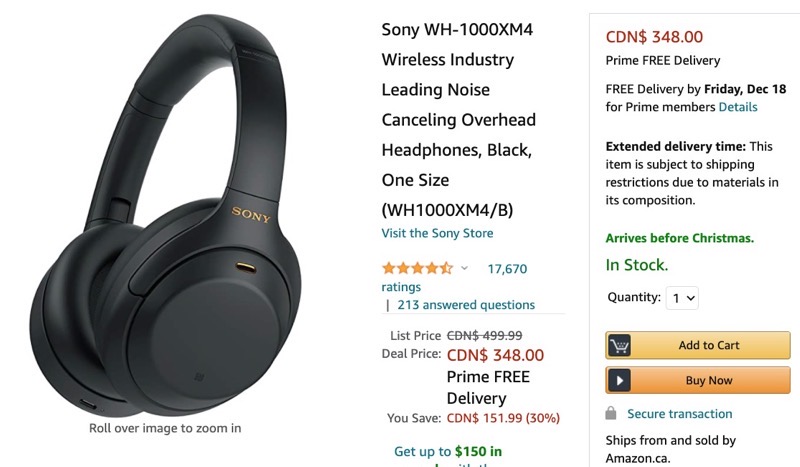Click the play arrow icon on Buy Now
This screenshot has height=467, width=800.
[x=620, y=380]
